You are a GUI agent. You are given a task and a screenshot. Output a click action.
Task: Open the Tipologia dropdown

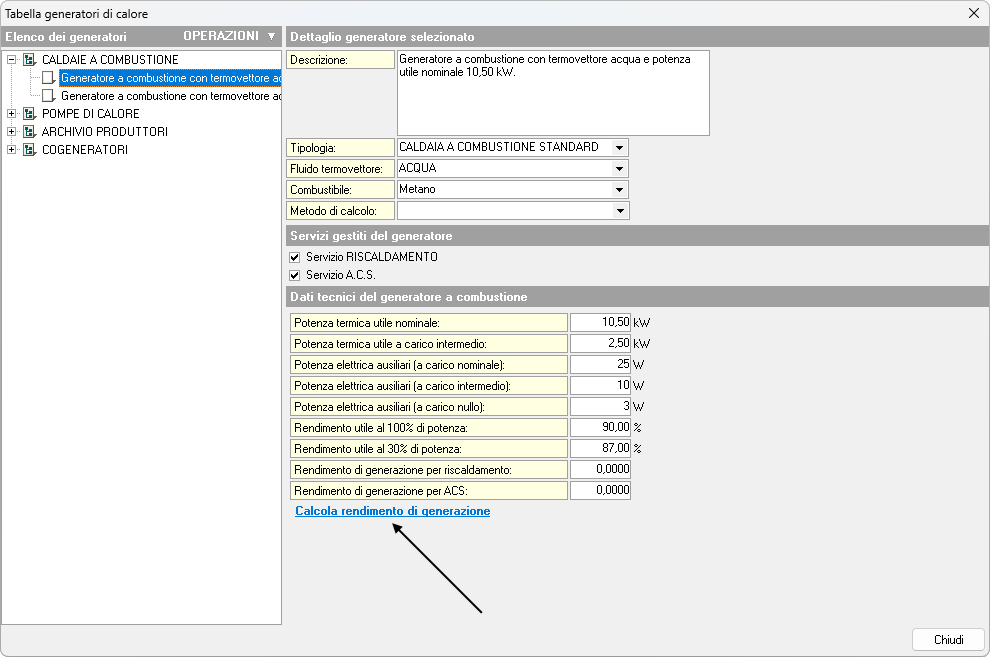coord(620,147)
